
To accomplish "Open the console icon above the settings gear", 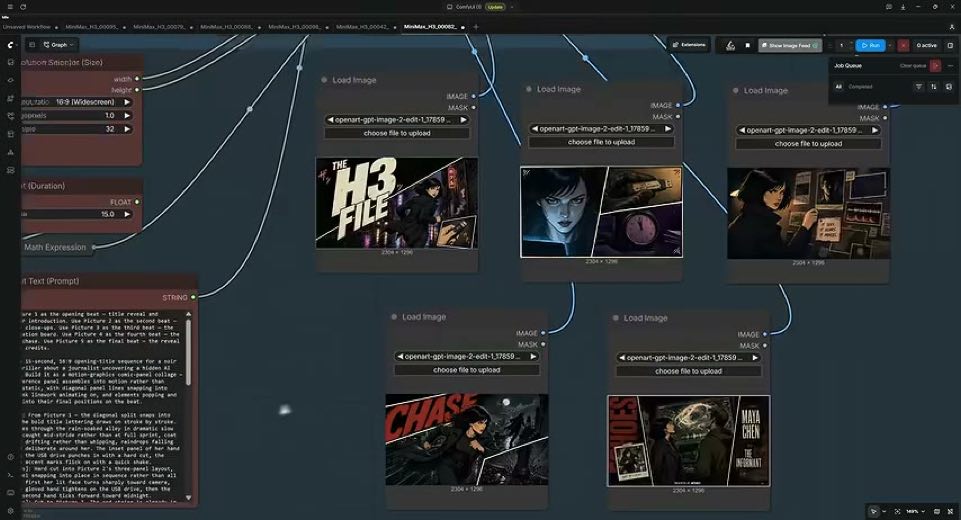I will point(10,475).
